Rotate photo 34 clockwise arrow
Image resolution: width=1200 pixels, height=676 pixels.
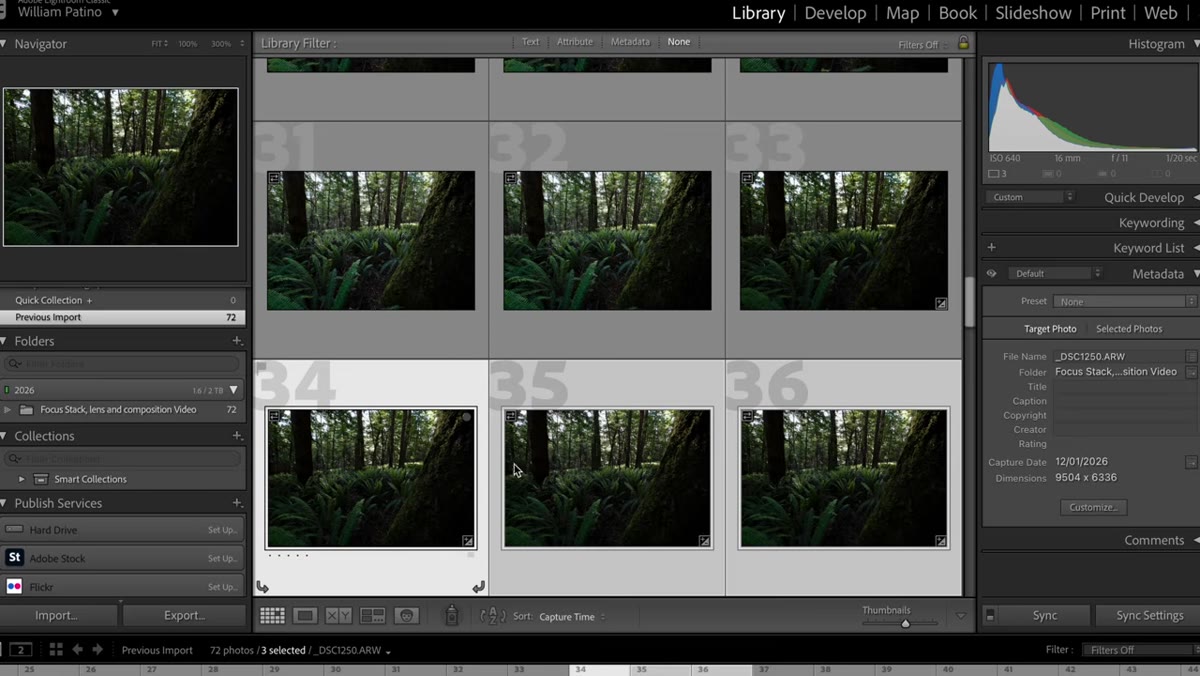478,587
